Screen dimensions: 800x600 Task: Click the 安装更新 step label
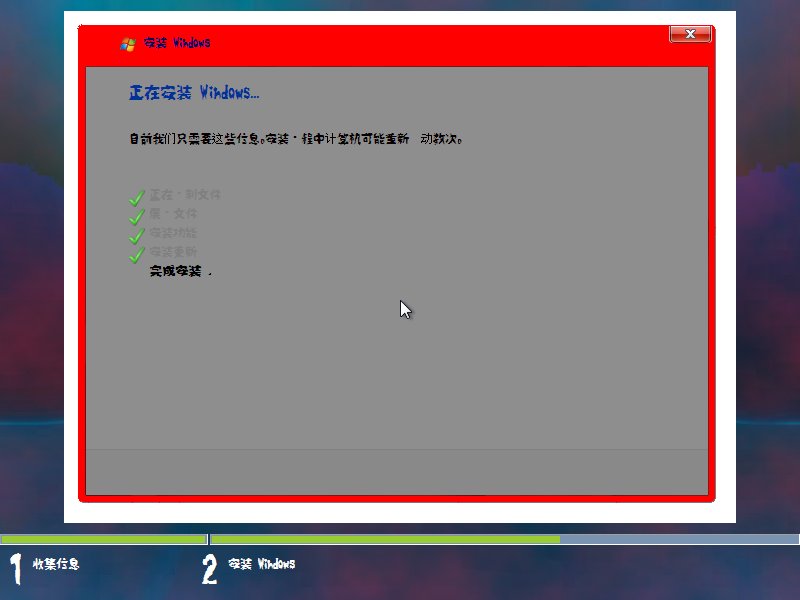173,251
